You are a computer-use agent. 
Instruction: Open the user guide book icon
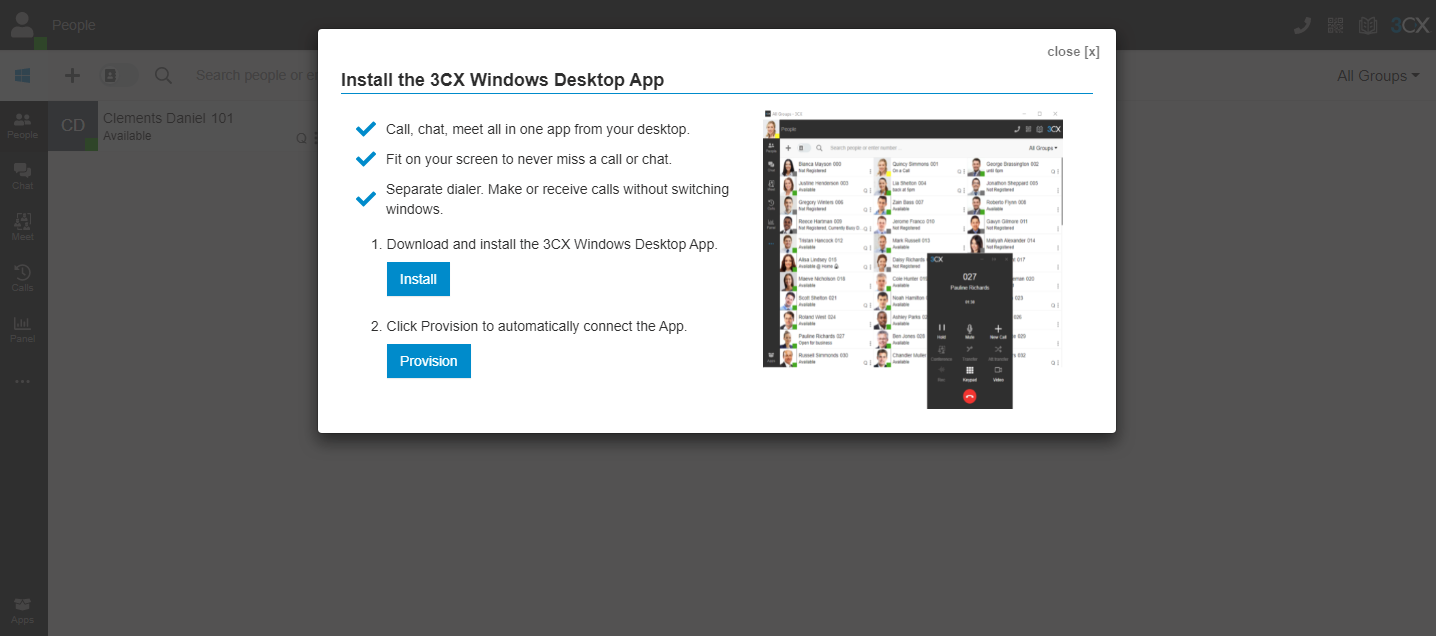point(1367,26)
